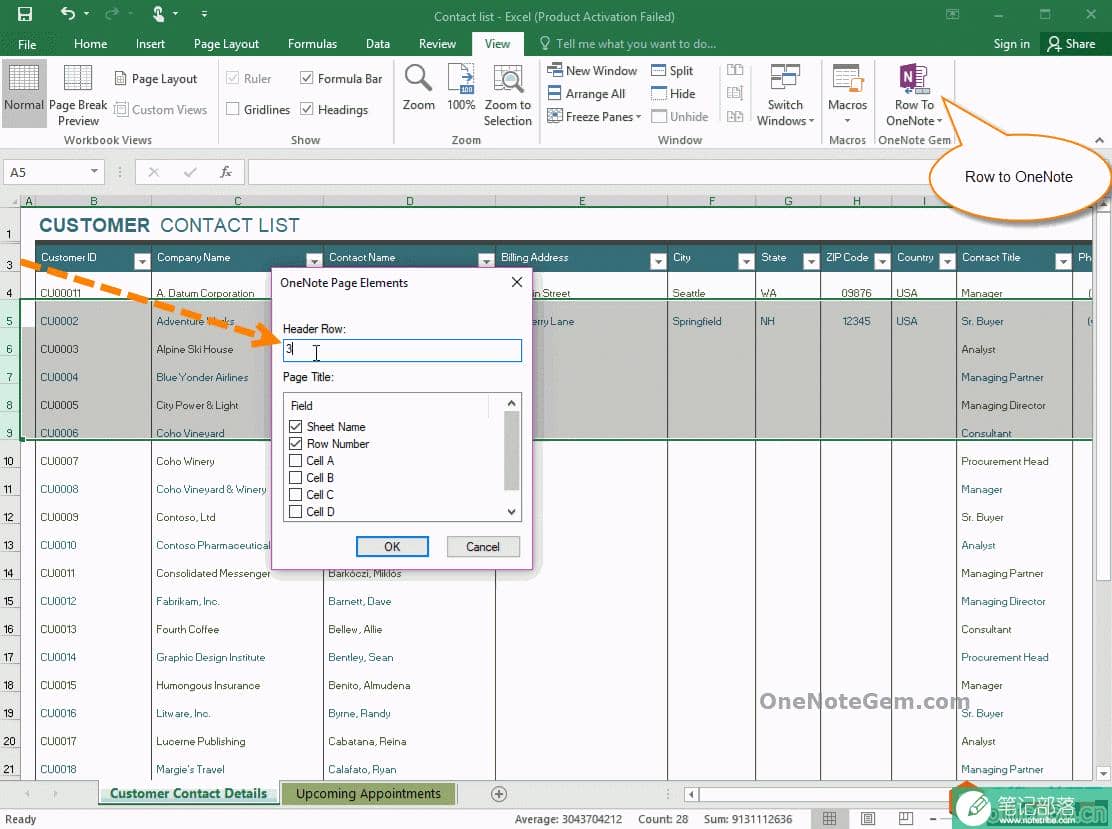Click the Share icon button

click(1072, 44)
